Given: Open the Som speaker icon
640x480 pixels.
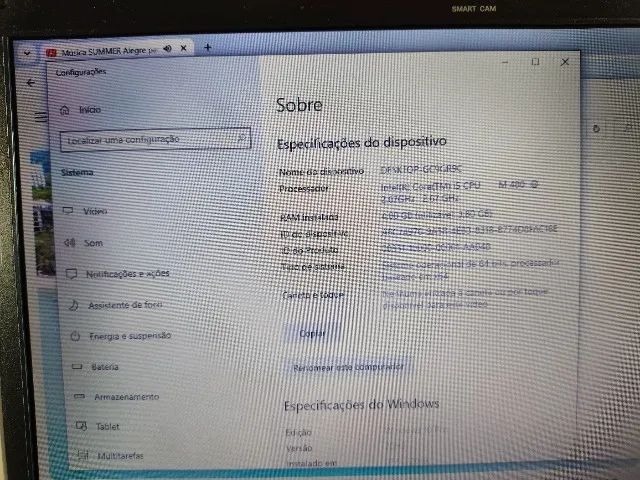Looking at the screenshot, I should (70, 243).
